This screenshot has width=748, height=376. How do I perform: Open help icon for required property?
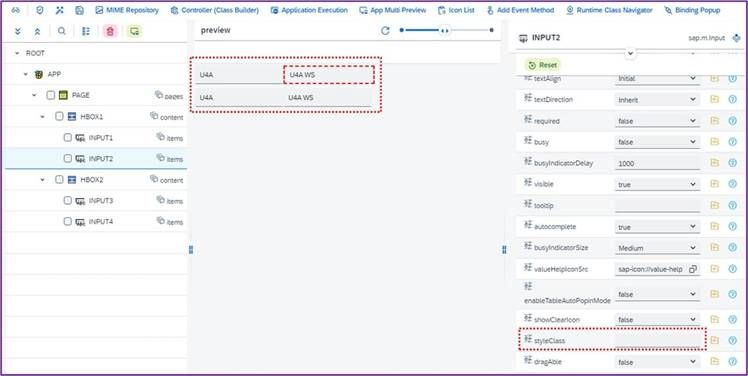pos(733,121)
